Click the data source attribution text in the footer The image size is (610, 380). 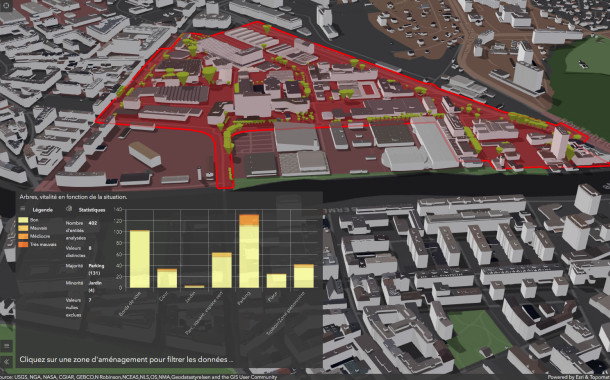click(x=138, y=377)
